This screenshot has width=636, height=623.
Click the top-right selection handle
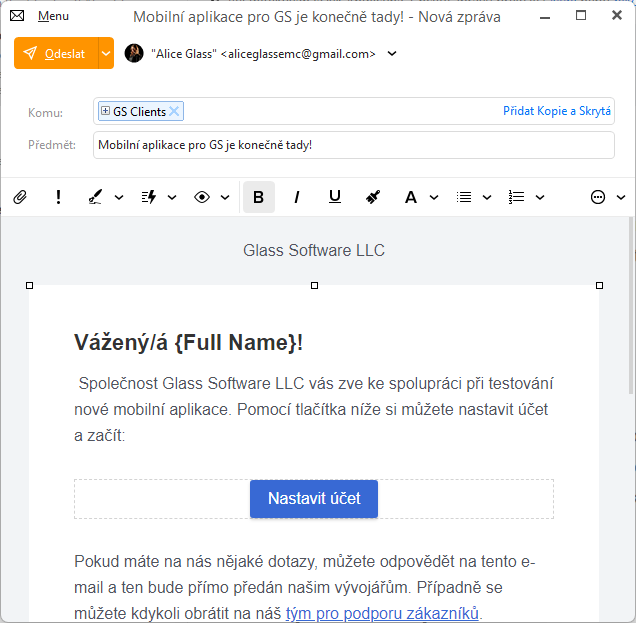click(599, 286)
